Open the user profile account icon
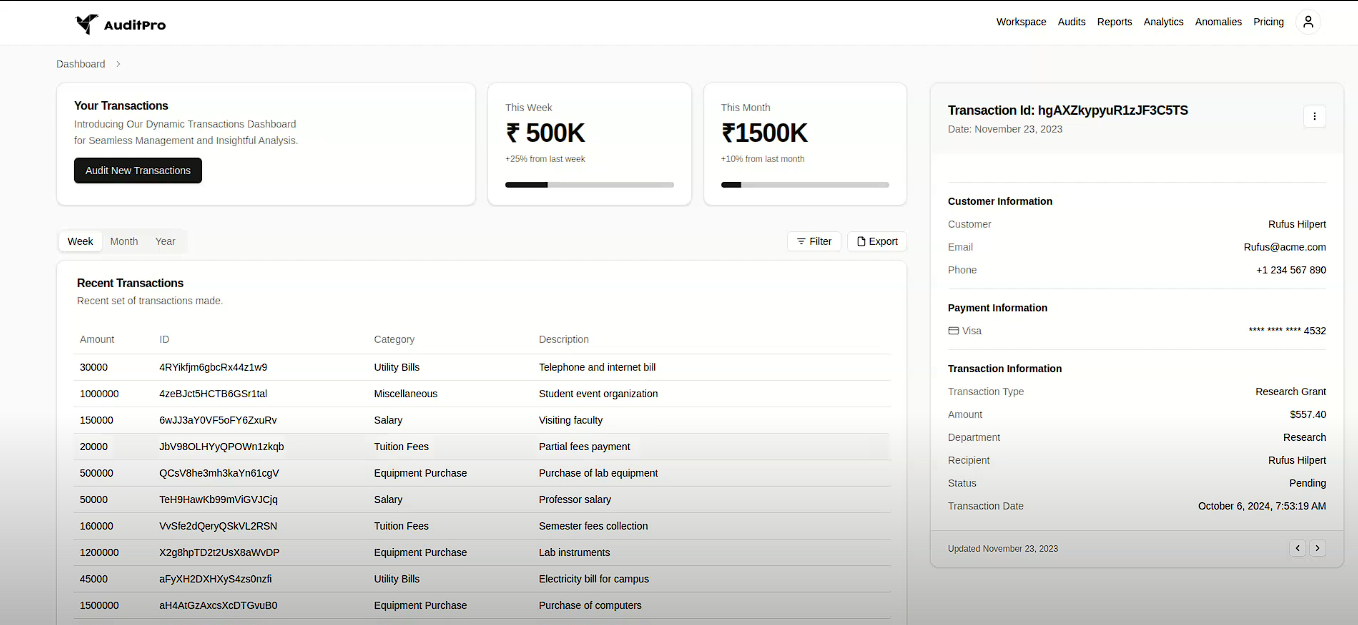The image size is (1358, 625). (1308, 21)
